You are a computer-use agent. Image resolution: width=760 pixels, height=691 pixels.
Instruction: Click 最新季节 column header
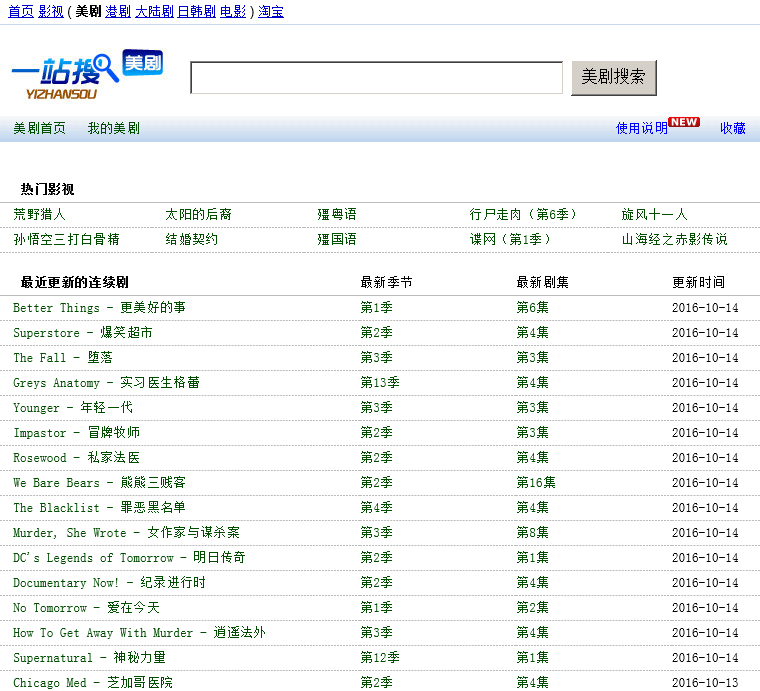pyautogui.click(x=386, y=283)
